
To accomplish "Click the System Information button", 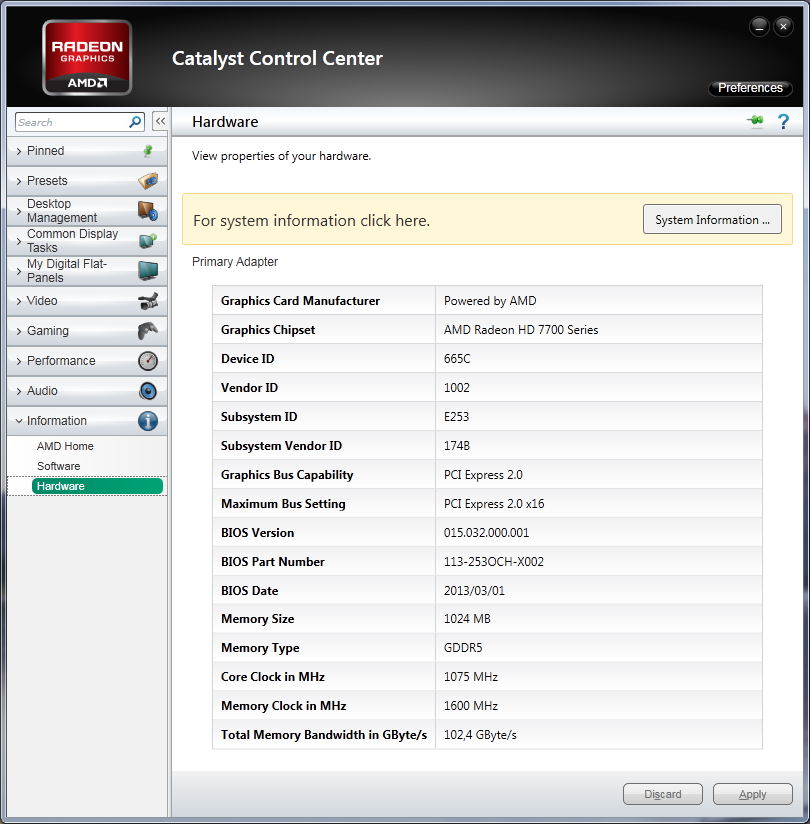I will tap(712, 219).
